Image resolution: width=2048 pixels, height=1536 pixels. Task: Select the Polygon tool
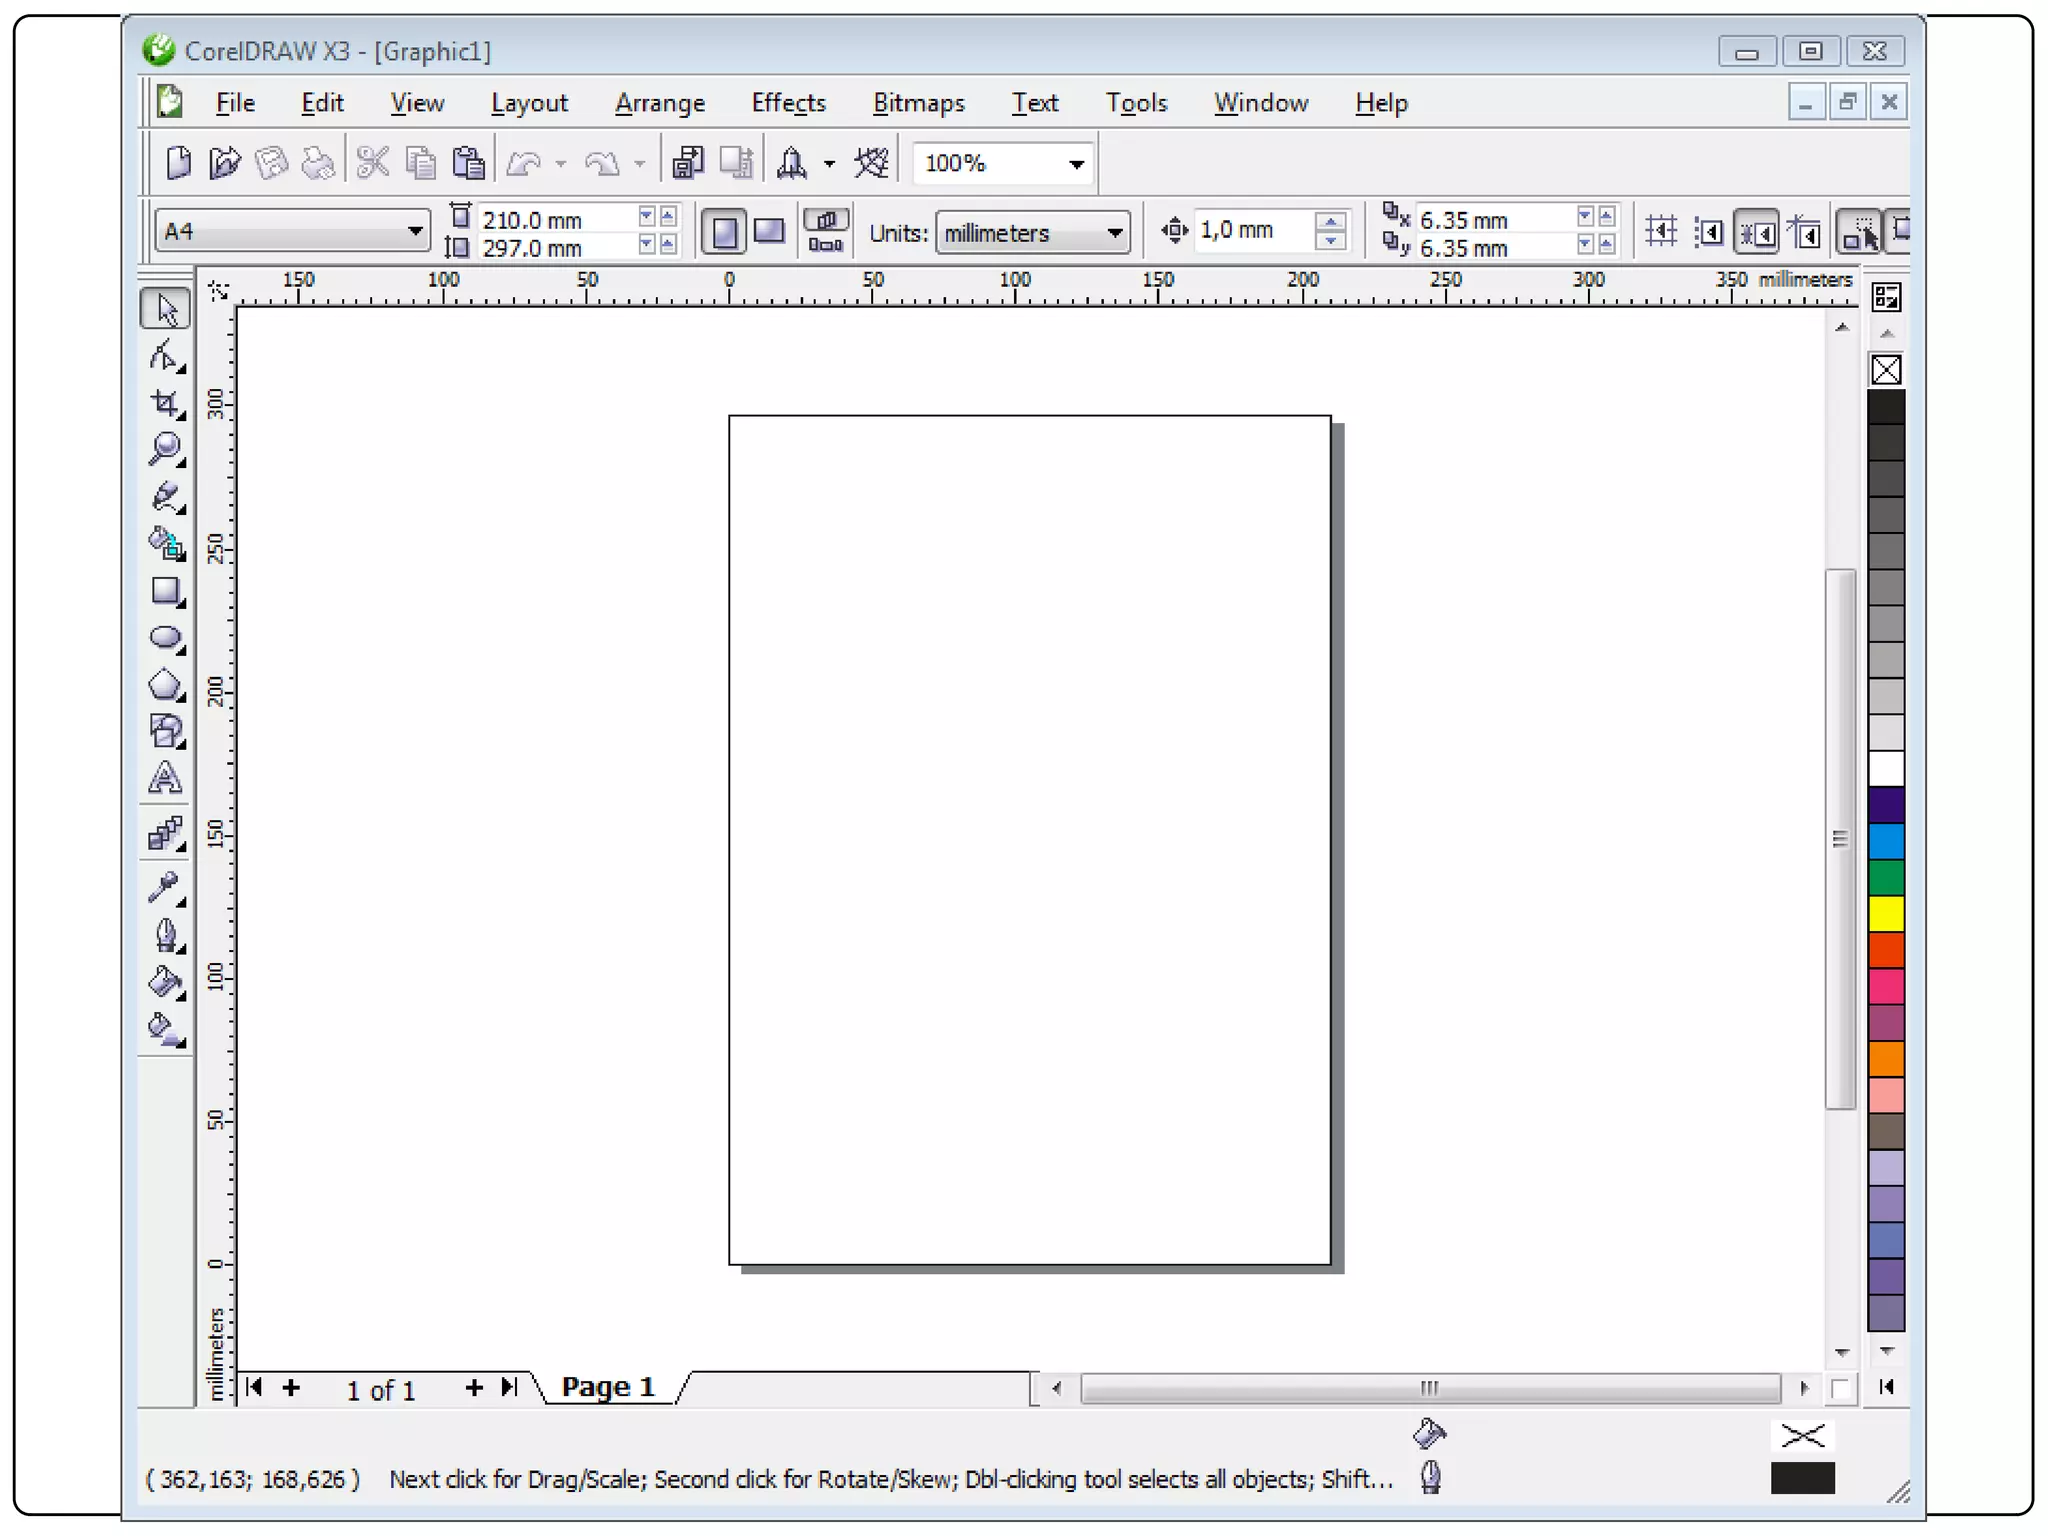click(x=165, y=686)
